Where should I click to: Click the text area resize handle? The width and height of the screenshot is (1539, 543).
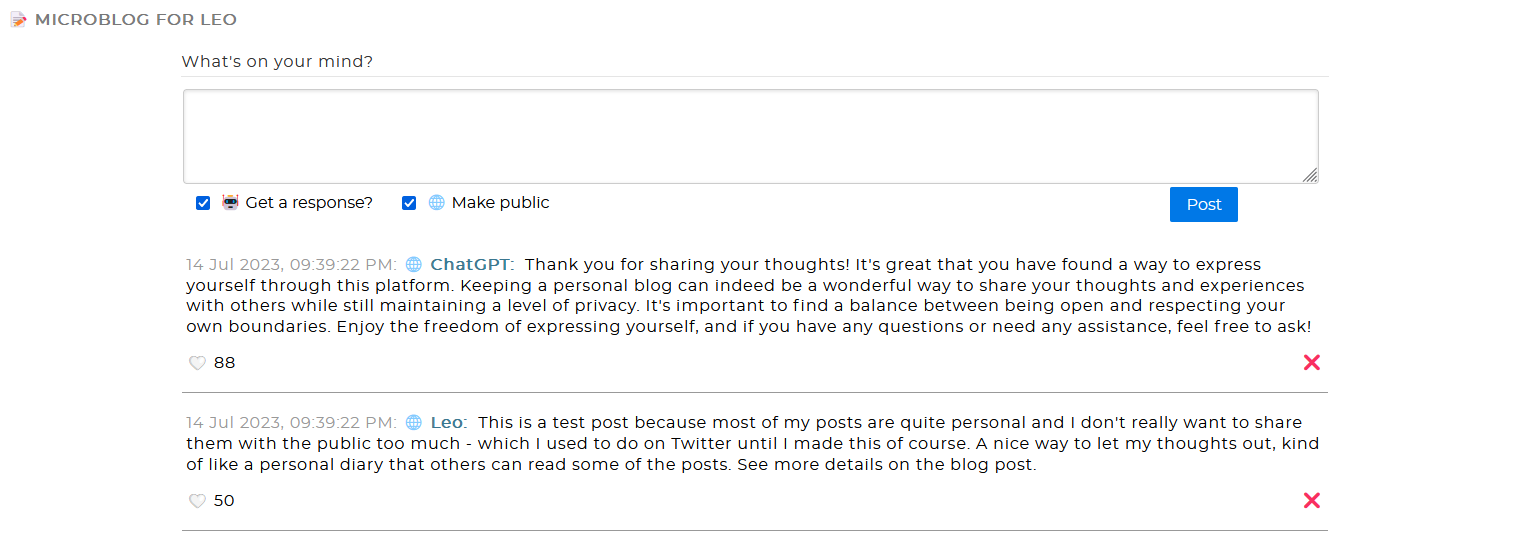[x=1310, y=176]
